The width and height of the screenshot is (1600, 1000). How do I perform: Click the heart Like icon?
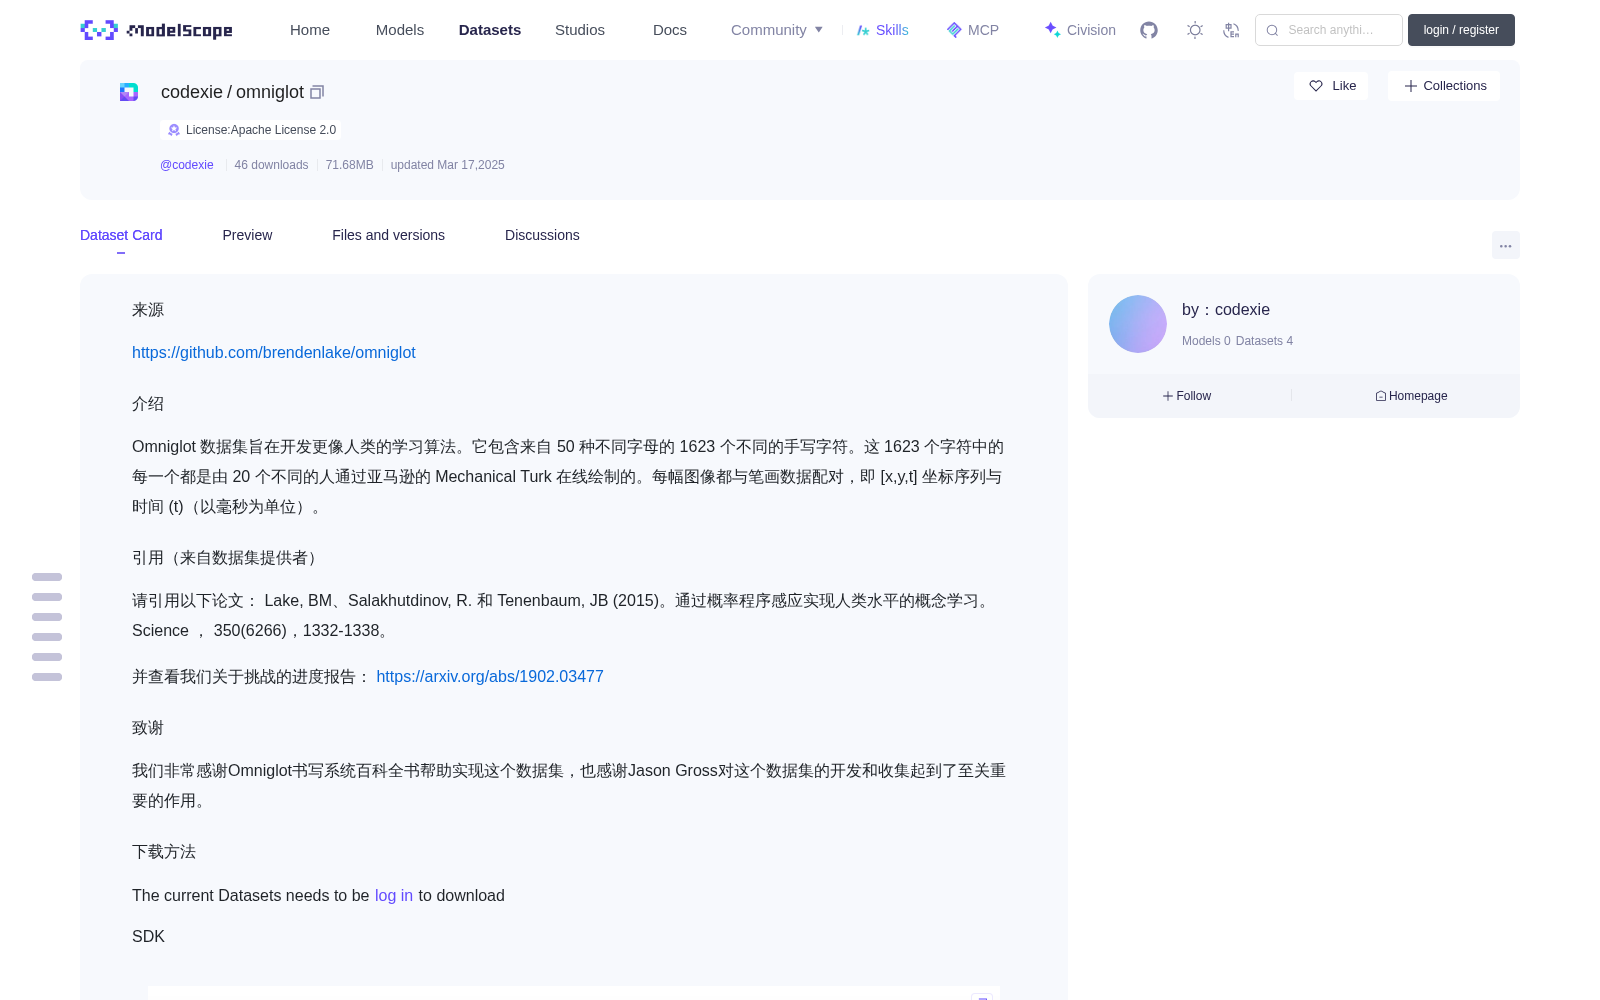tap(1316, 86)
